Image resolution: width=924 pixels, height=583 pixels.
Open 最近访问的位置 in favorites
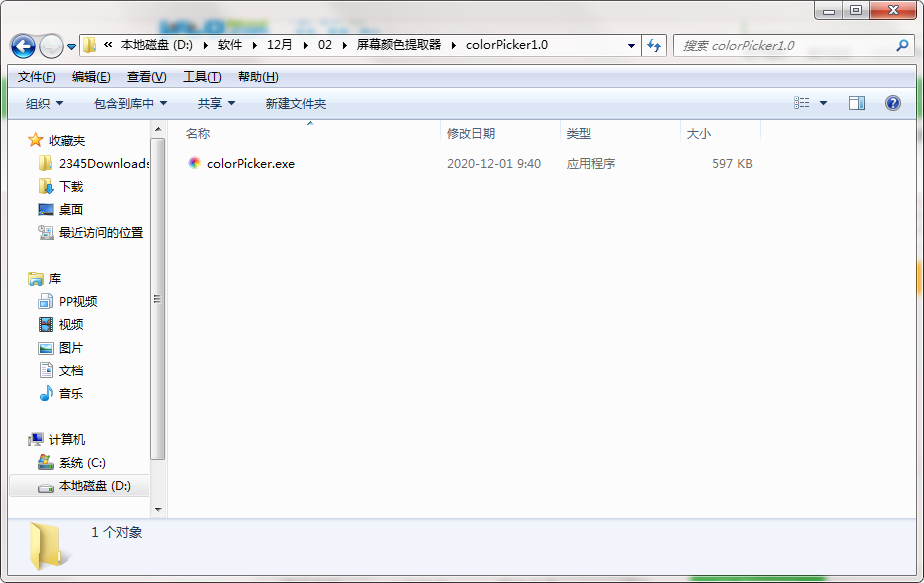click(101, 232)
